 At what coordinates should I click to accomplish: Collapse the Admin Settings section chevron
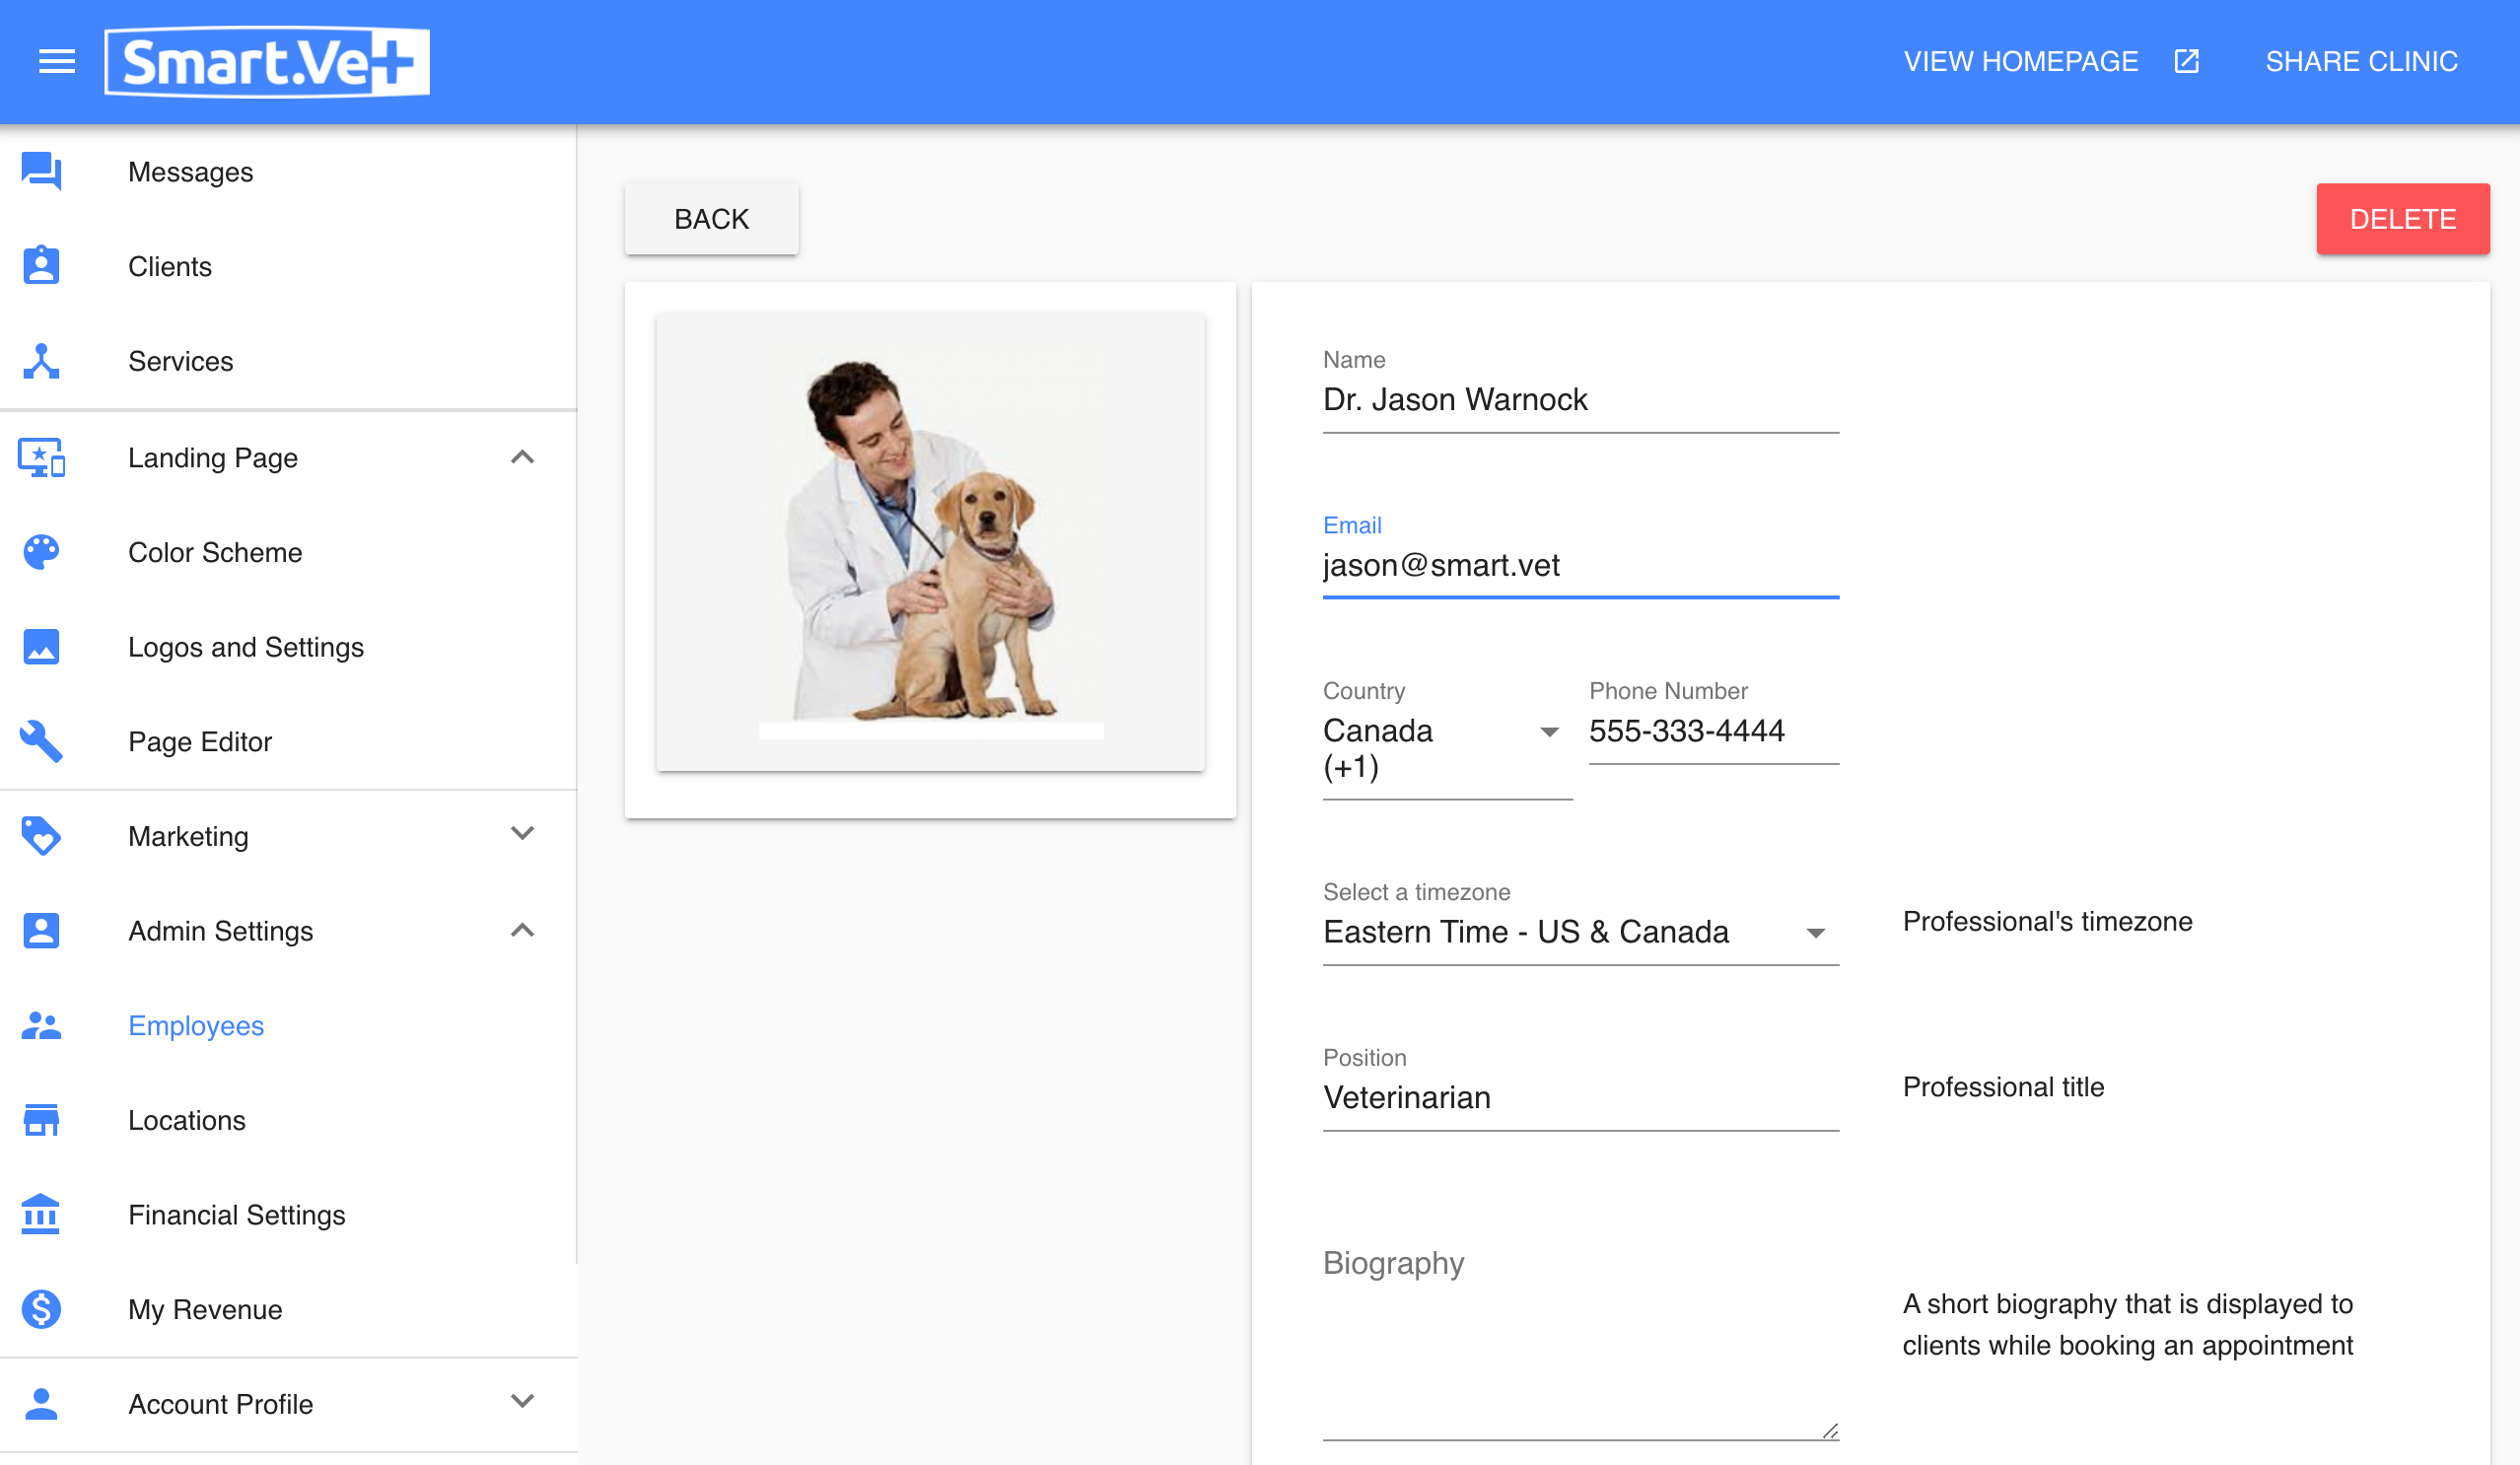(522, 931)
